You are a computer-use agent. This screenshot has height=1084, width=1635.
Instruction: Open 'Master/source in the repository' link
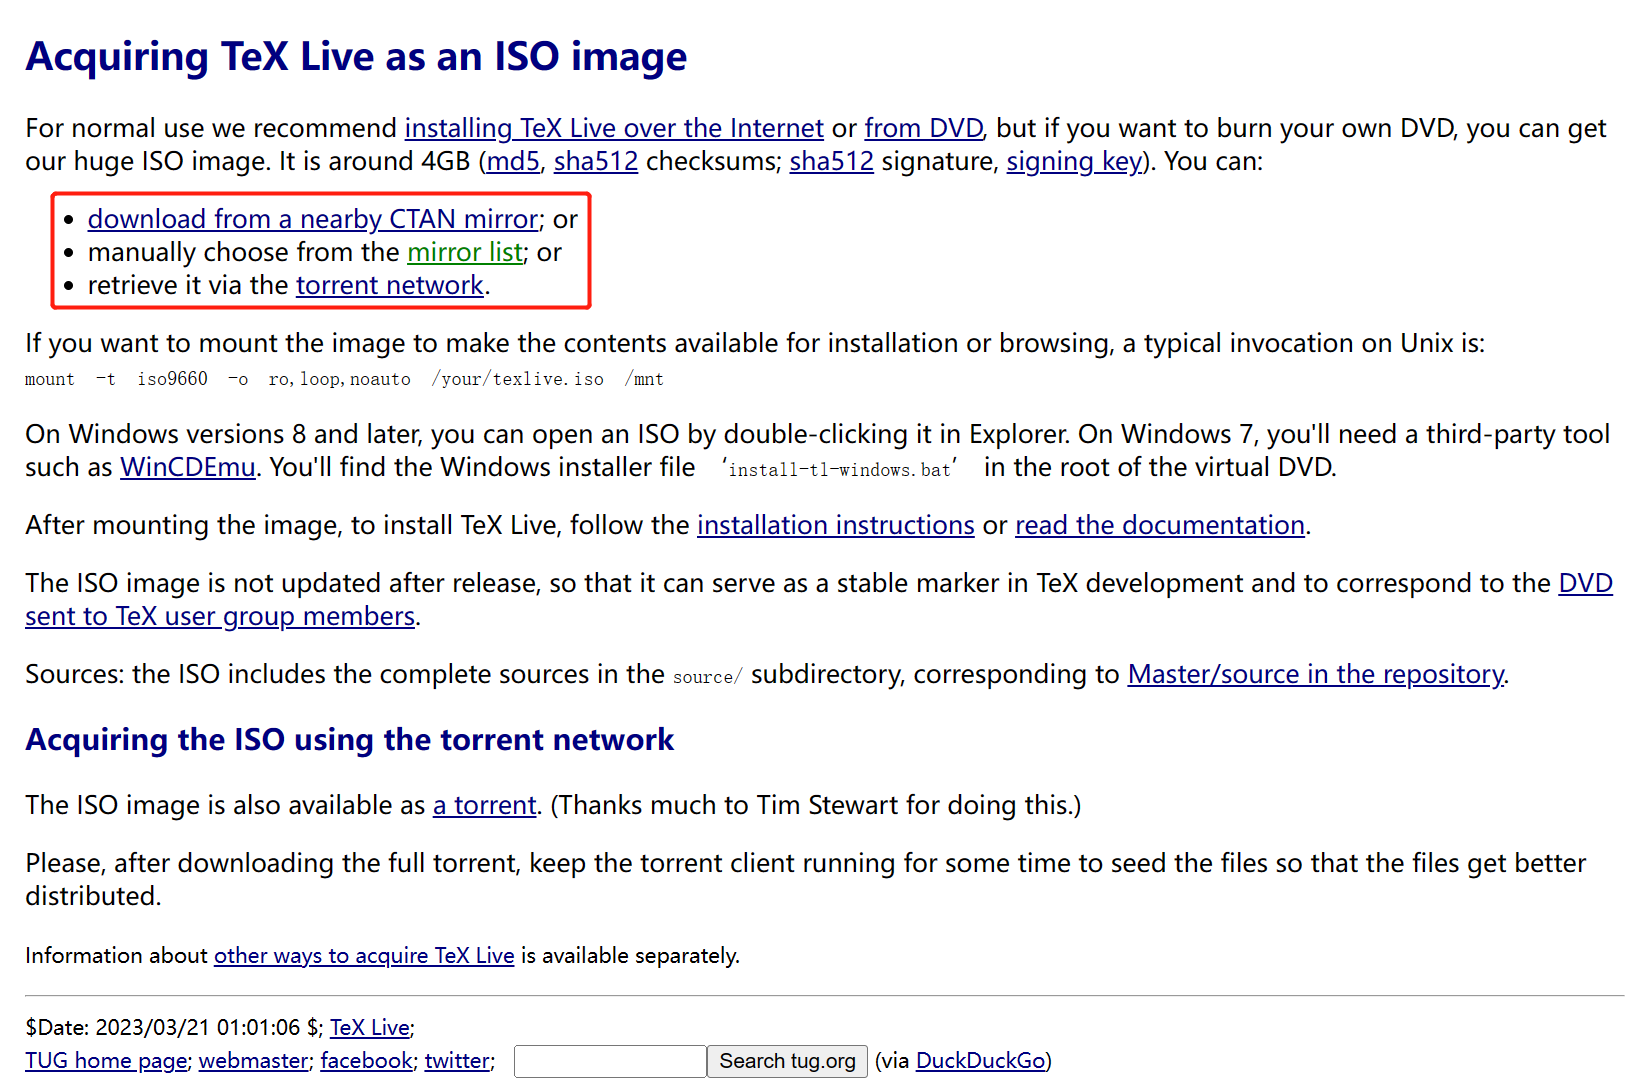[x=1316, y=674]
